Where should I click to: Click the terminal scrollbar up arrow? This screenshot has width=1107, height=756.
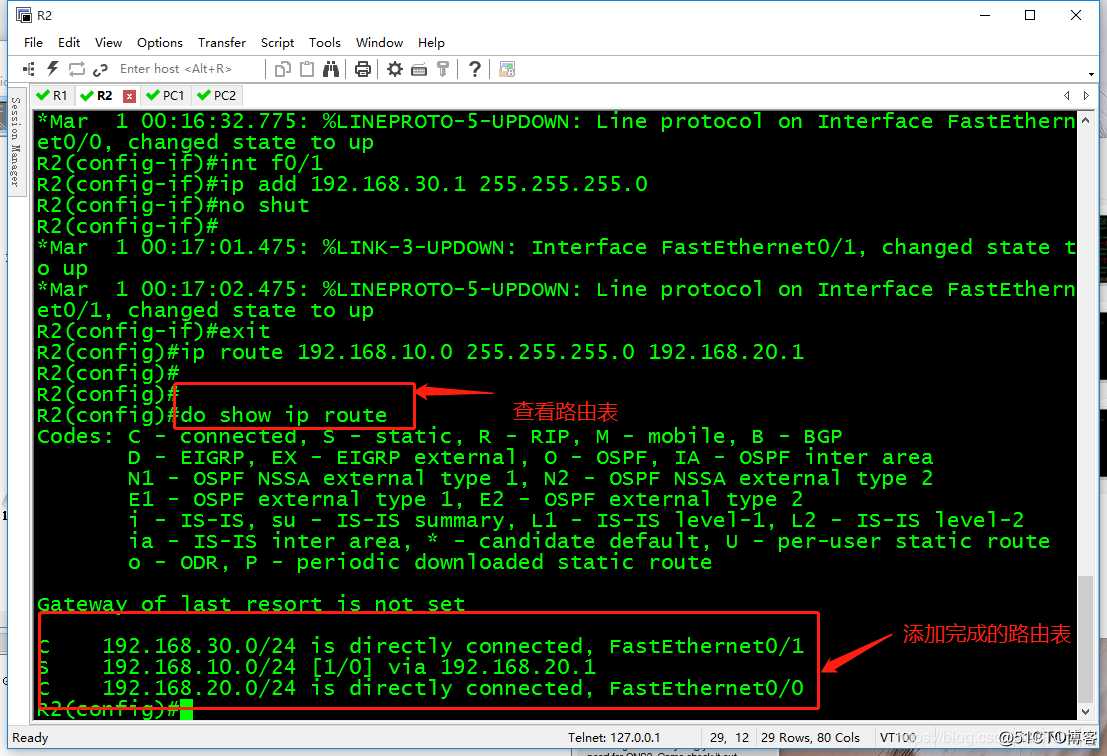1085,120
